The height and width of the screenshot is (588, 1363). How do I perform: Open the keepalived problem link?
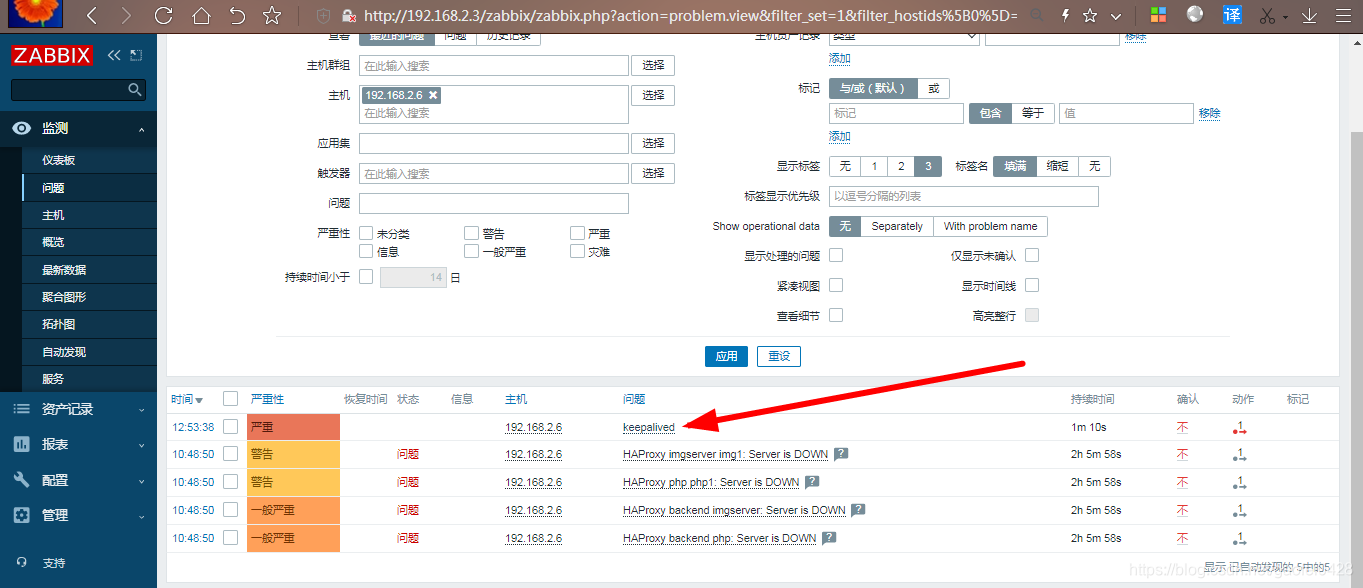pos(649,427)
